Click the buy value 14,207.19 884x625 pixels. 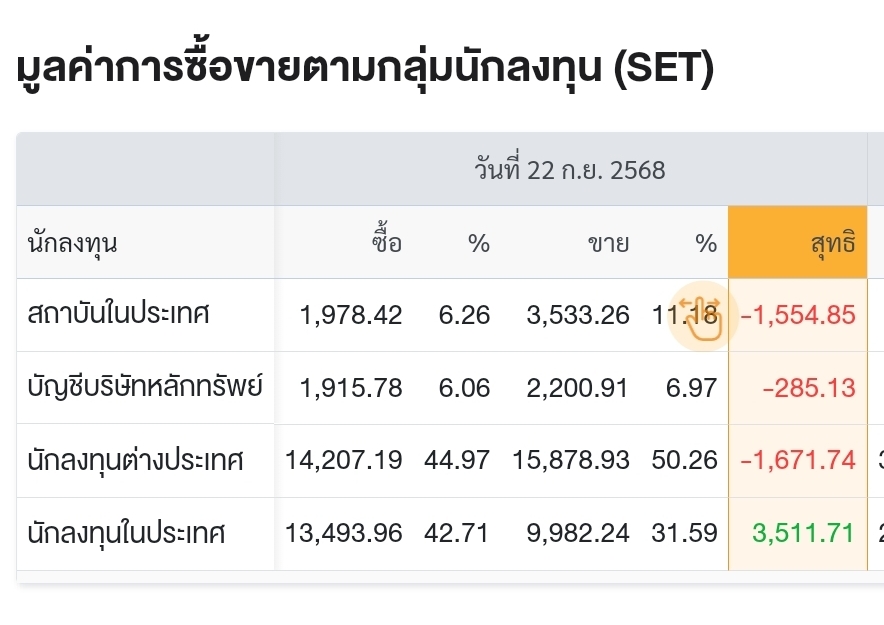point(344,460)
